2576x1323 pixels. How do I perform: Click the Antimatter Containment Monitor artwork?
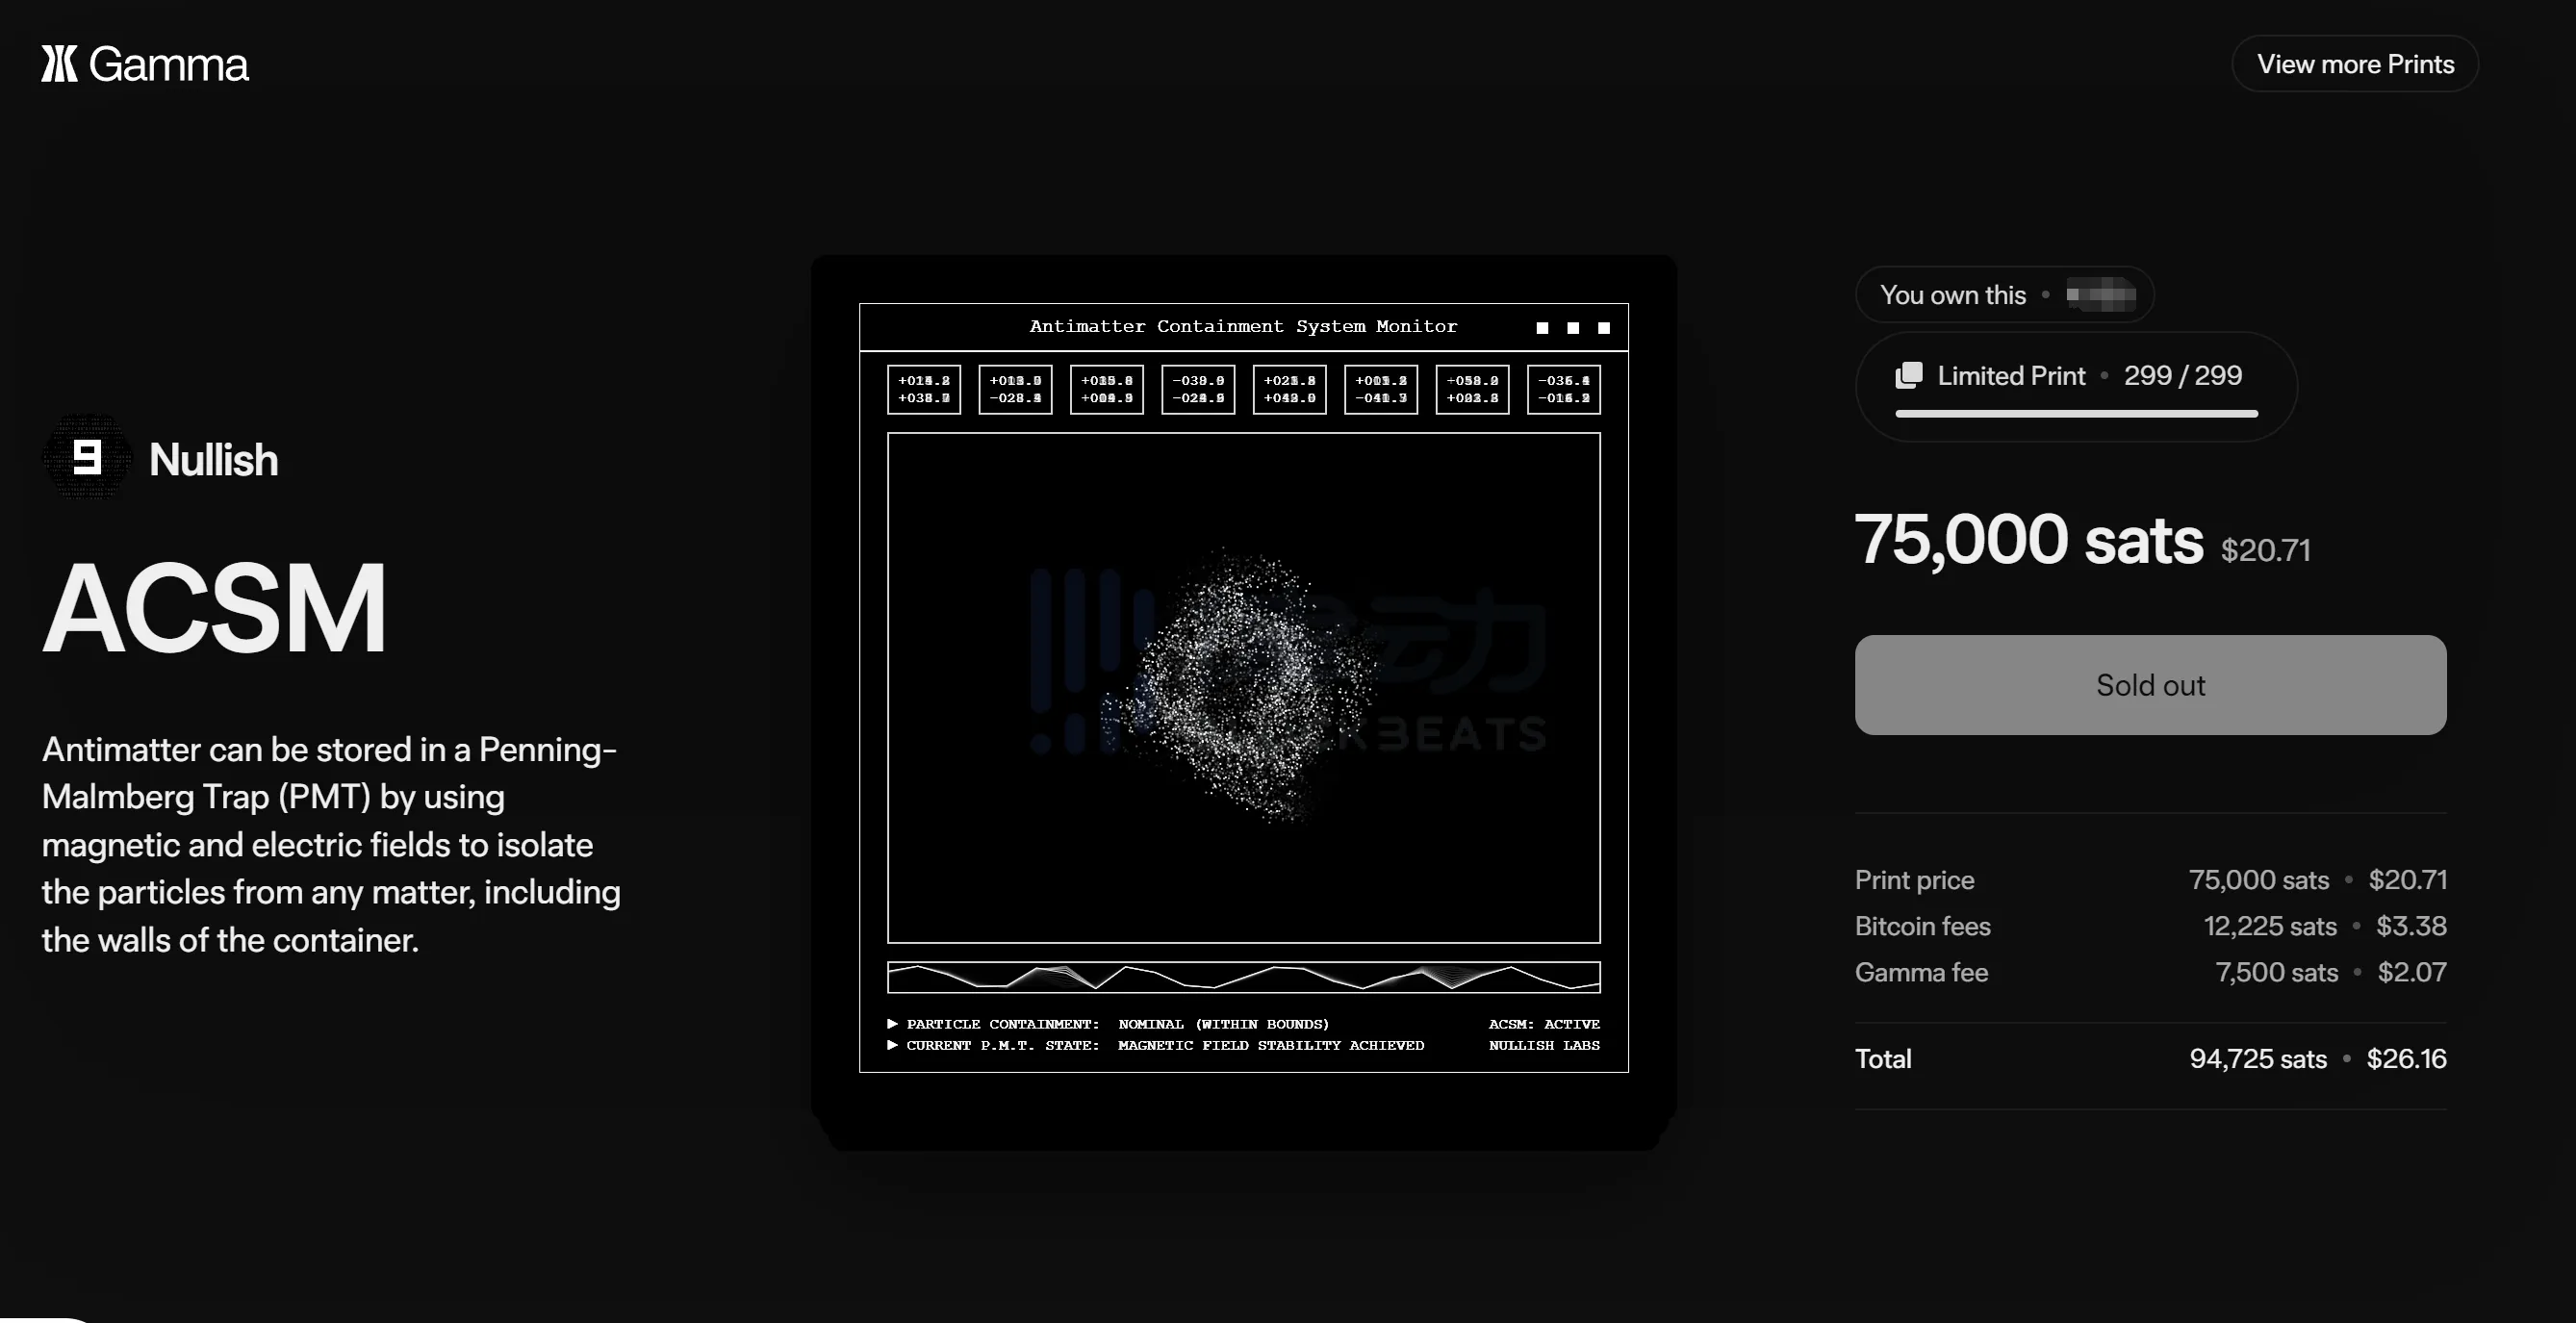tap(1243, 702)
